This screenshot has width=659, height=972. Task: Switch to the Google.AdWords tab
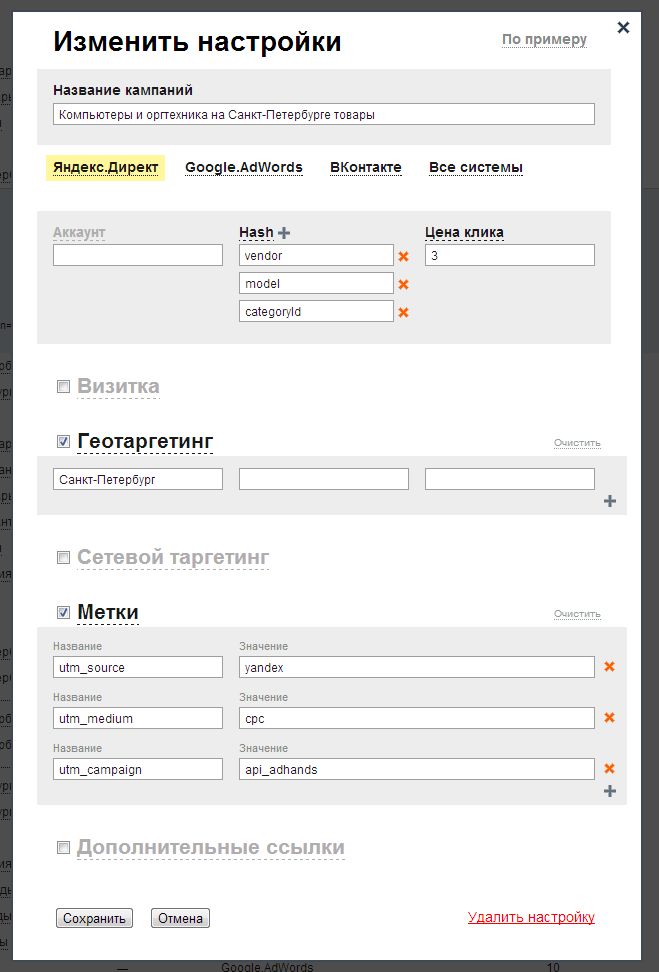click(243, 168)
